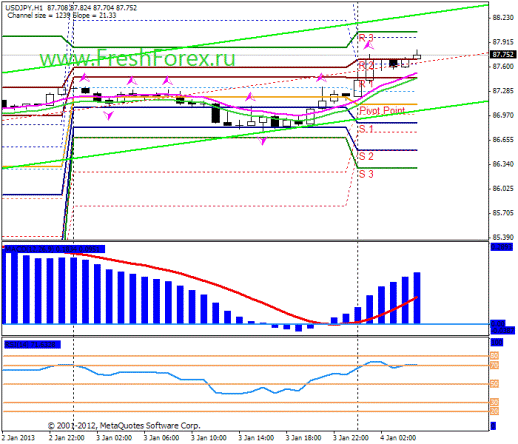
Task: Select the R 1 resistance label
Action: [366, 84]
